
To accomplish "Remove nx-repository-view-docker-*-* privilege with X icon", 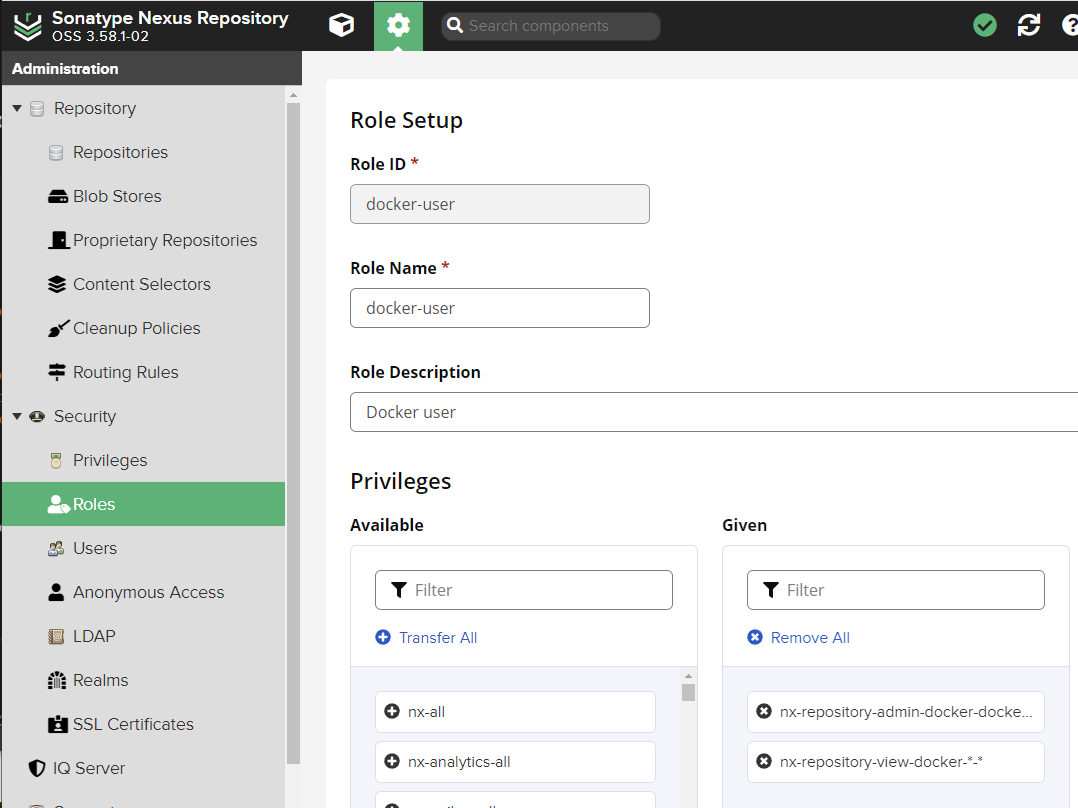I will point(764,762).
